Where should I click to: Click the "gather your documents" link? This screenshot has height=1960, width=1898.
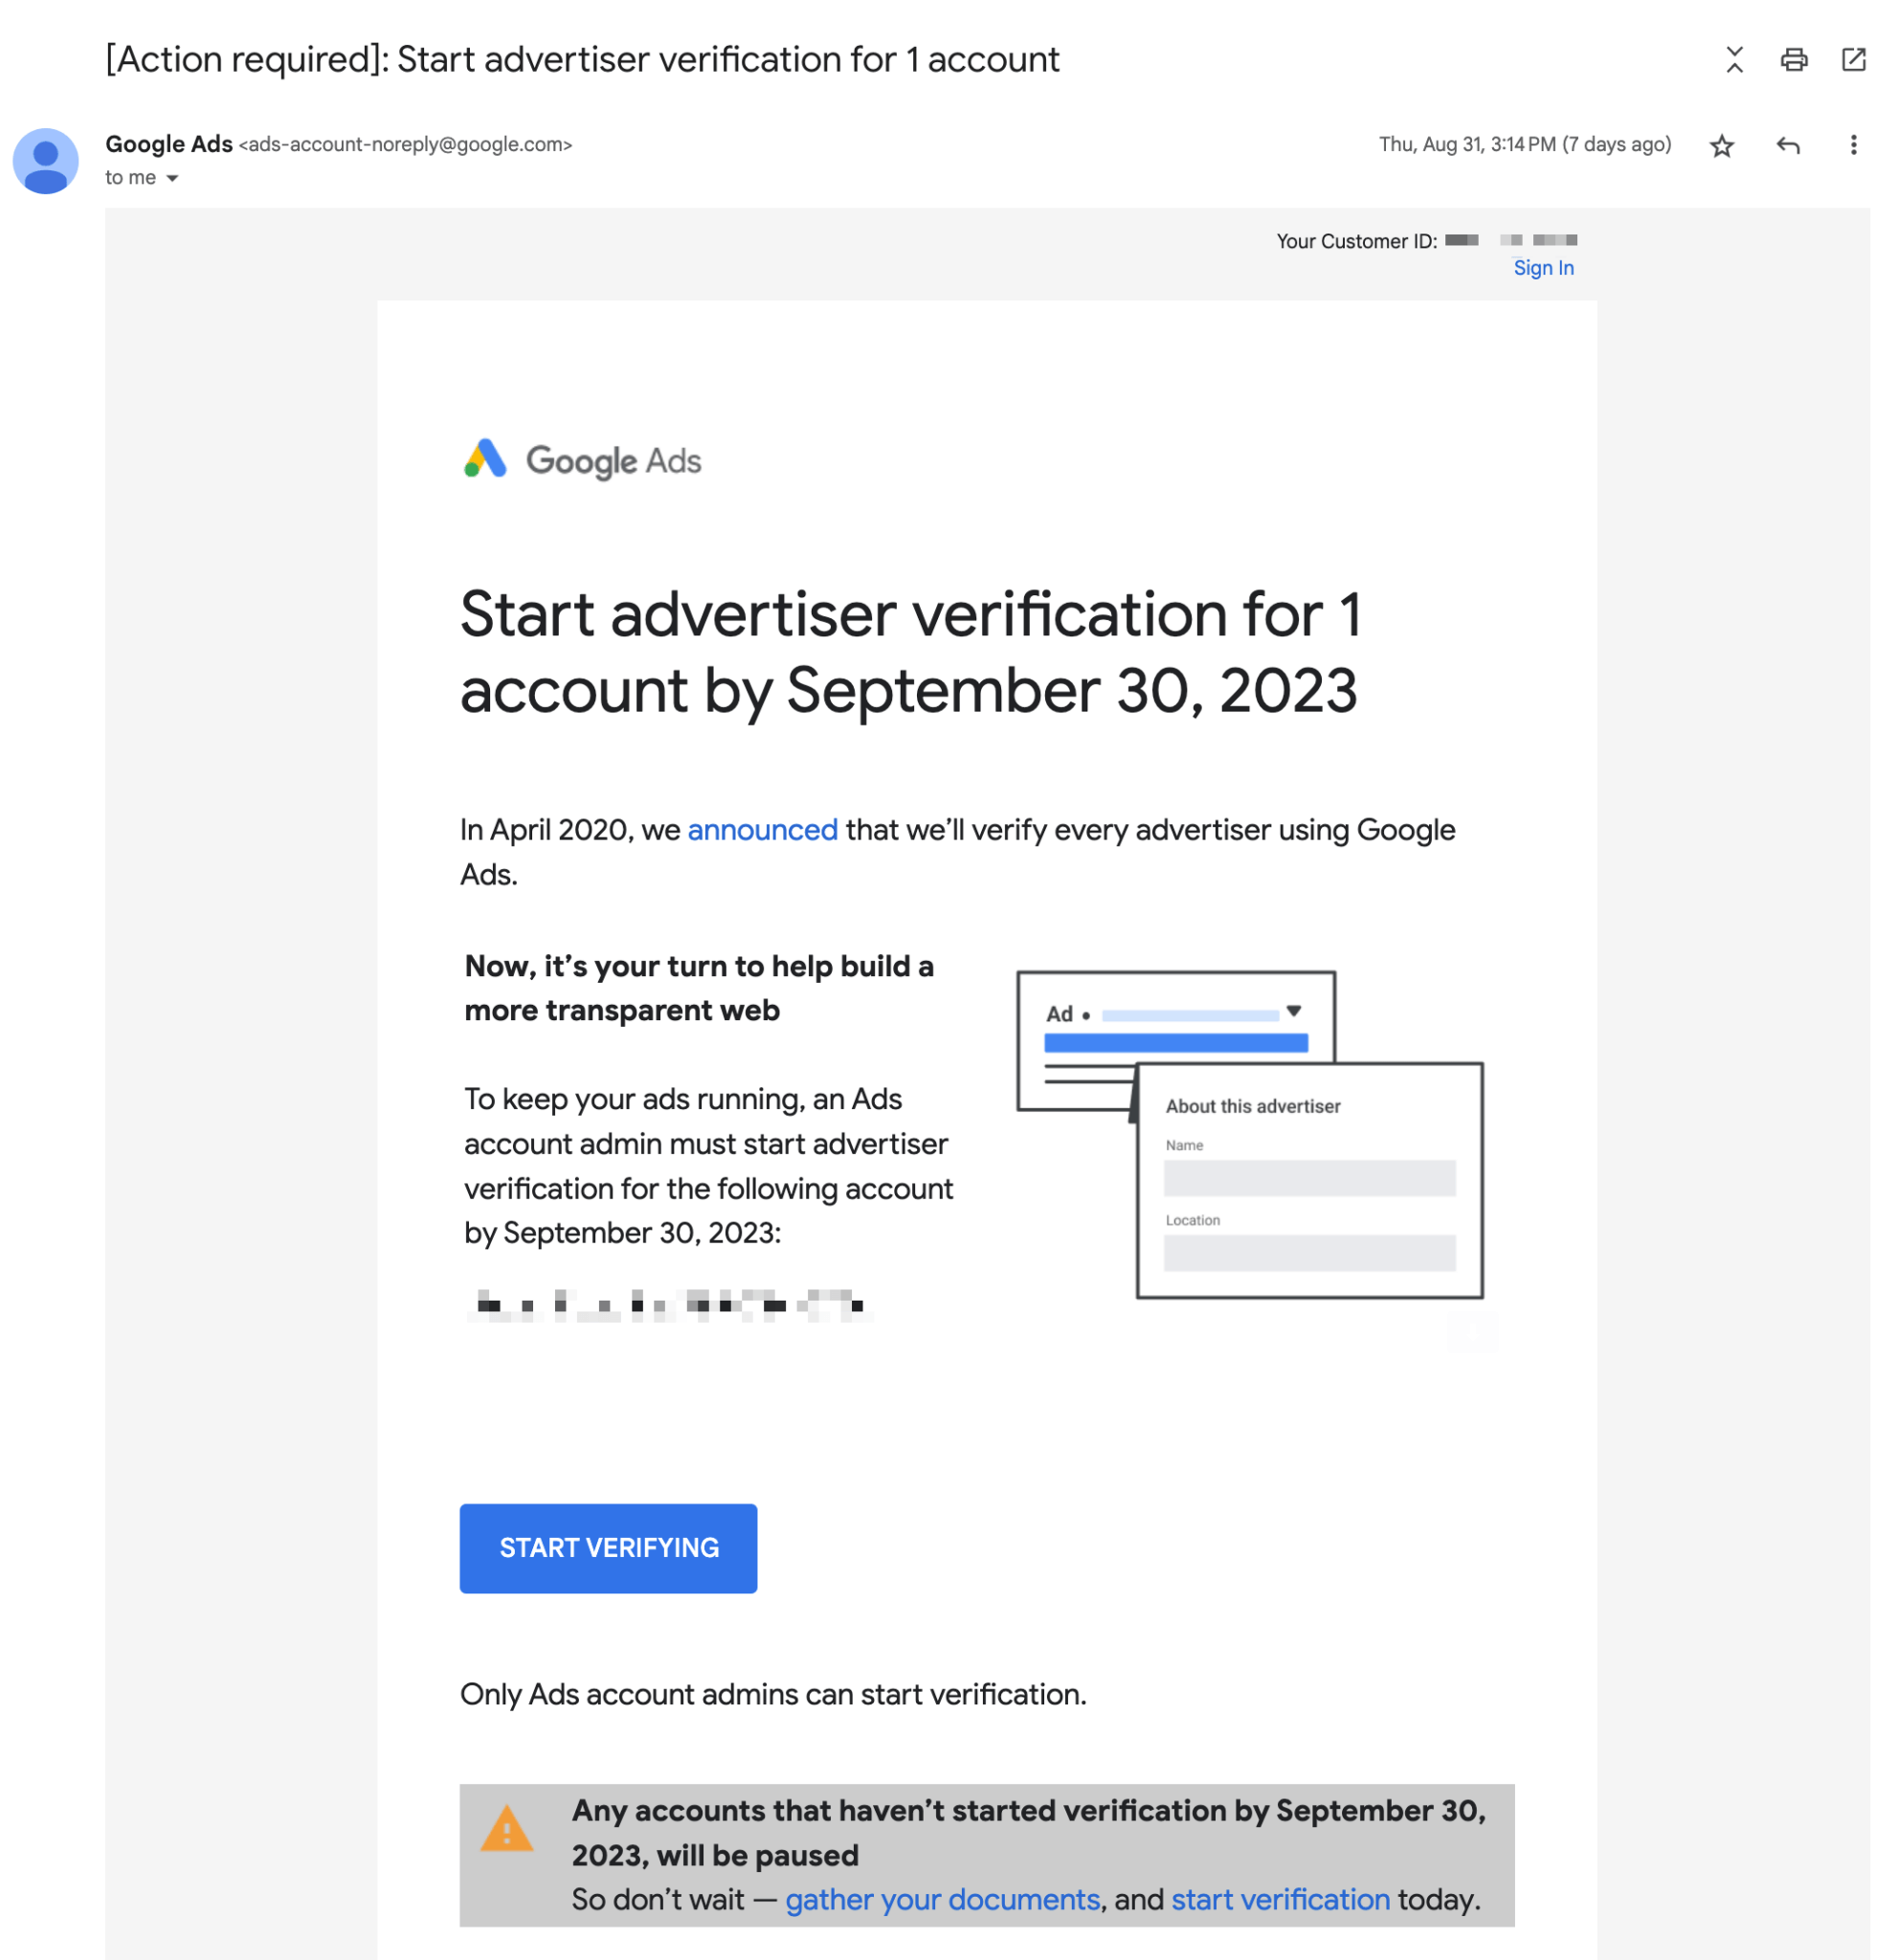click(x=942, y=1899)
